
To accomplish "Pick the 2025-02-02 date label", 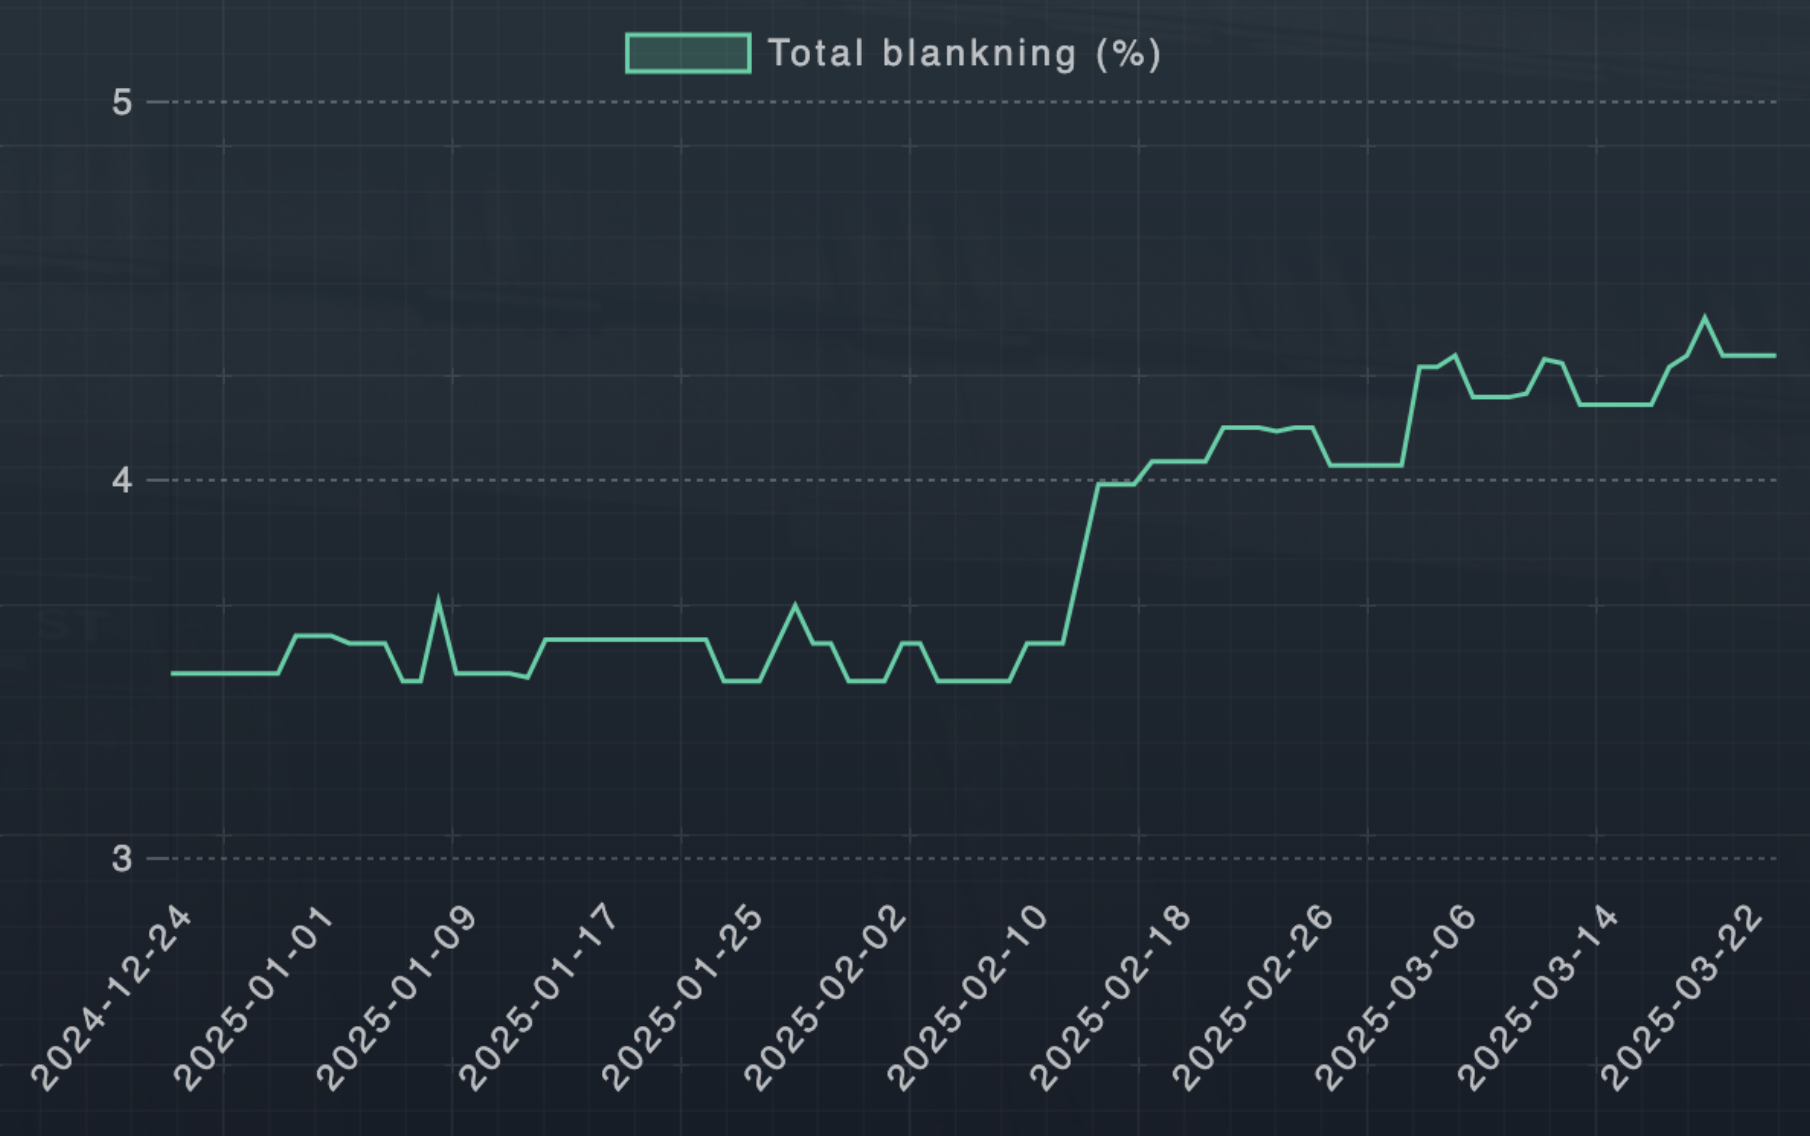I will [x=826, y=996].
